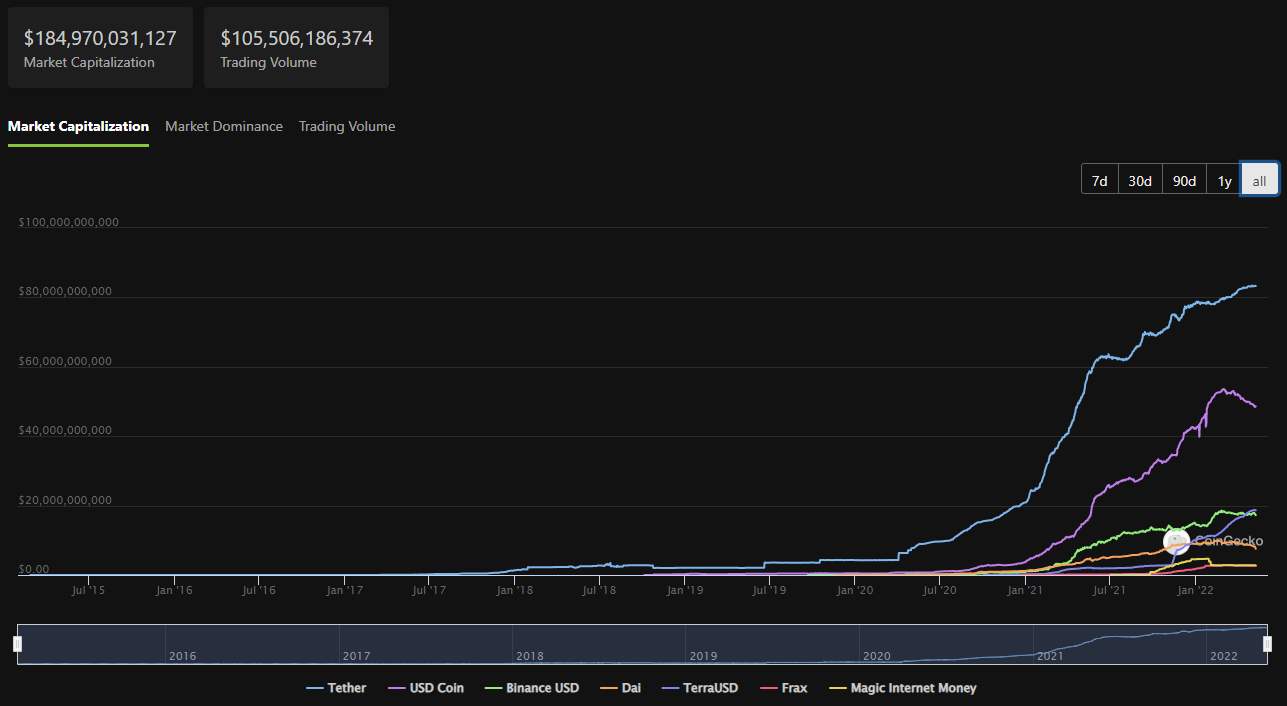The image size is (1287, 706).
Task: Select the 1y time range
Action: (1224, 180)
